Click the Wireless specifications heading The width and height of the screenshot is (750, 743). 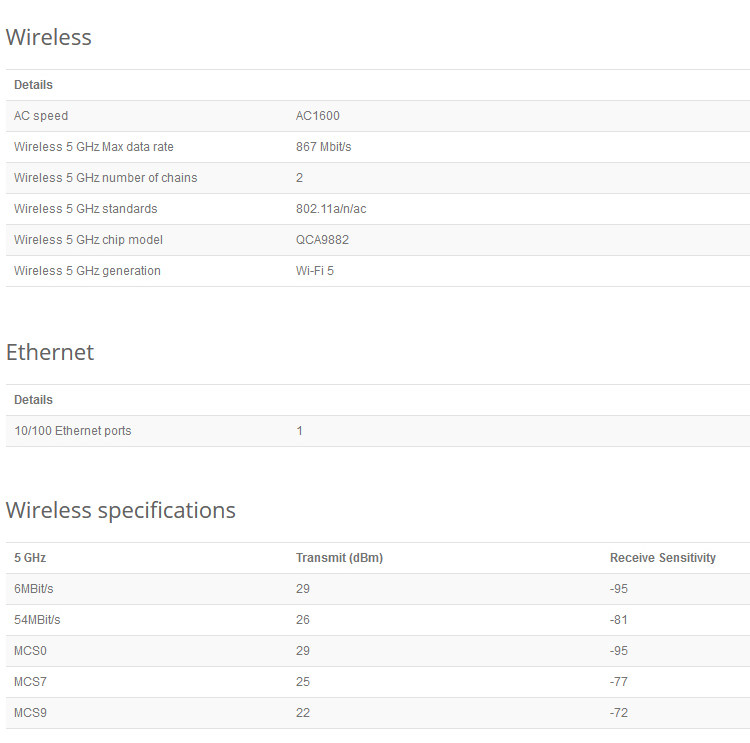pos(121,511)
